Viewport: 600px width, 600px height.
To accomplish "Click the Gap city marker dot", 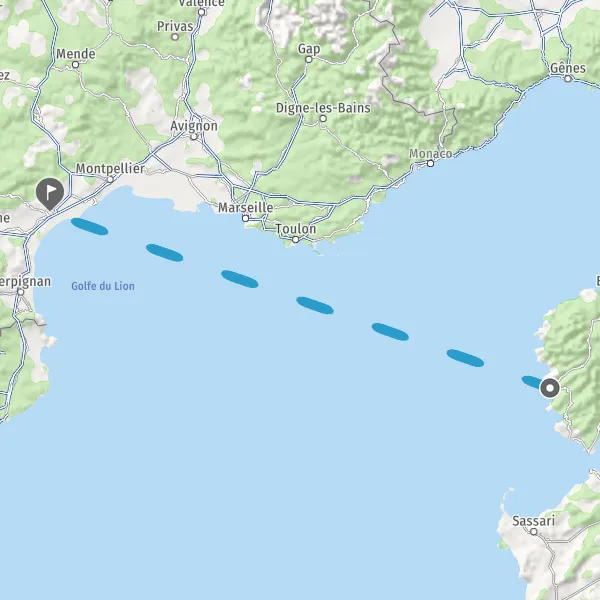I will point(309,60).
